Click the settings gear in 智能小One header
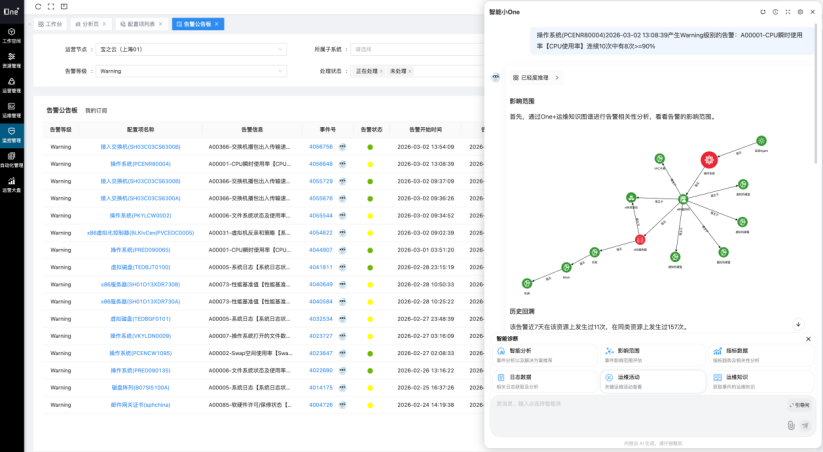This screenshot has width=823, height=452. pyautogui.click(x=800, y=12)
